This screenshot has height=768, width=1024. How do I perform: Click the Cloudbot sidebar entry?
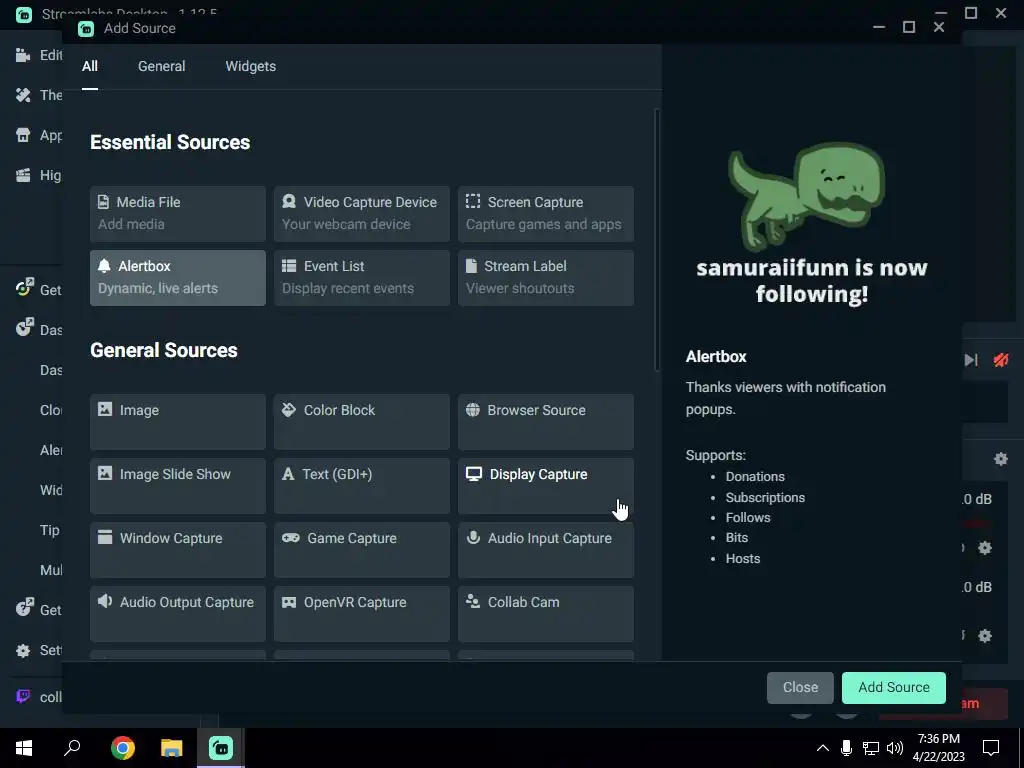[x=51, y=410]
